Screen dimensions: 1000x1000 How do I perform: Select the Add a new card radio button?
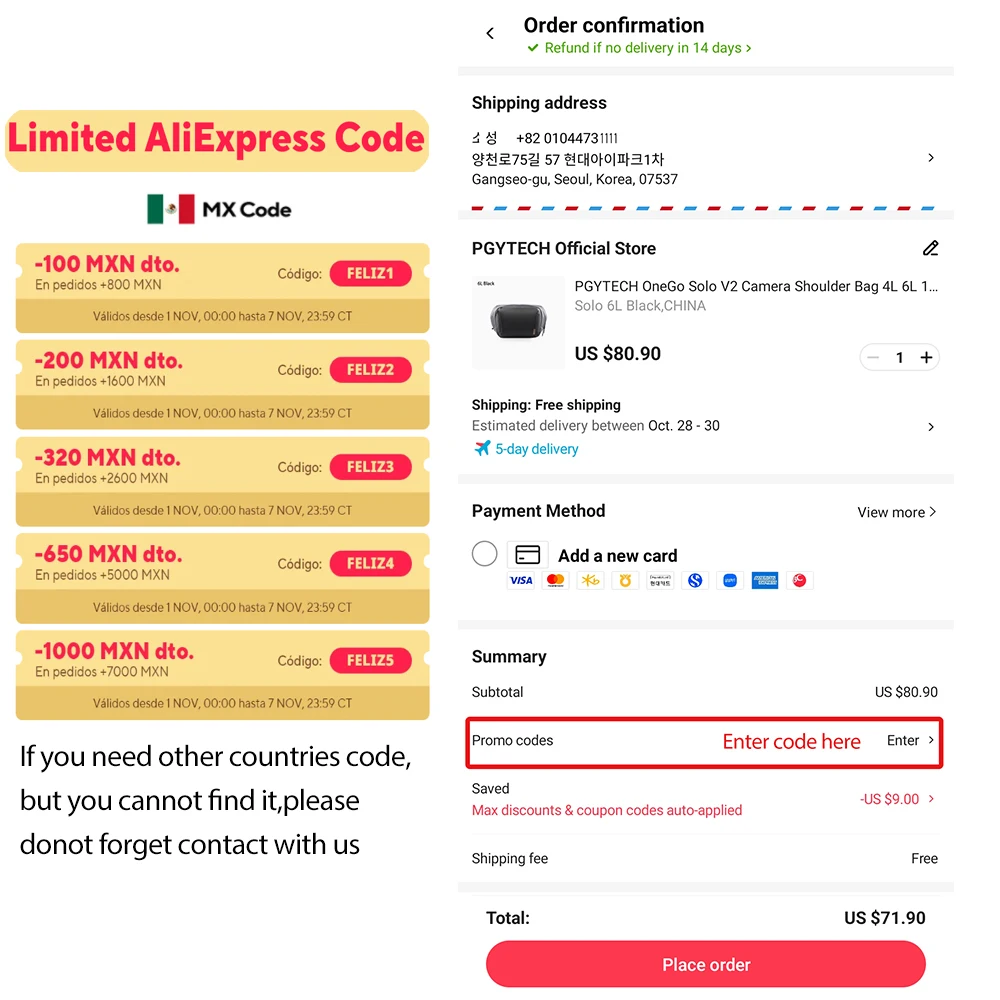485,554
